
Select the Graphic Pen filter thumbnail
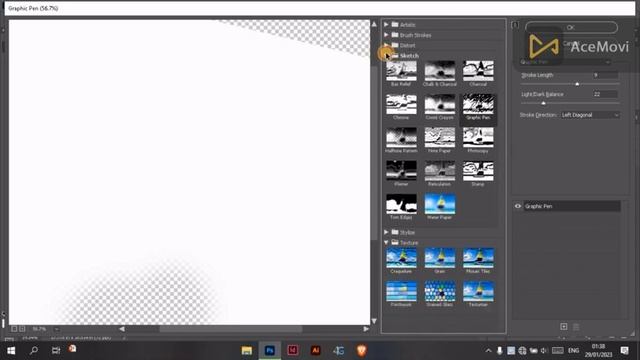(x=478, y=104)
